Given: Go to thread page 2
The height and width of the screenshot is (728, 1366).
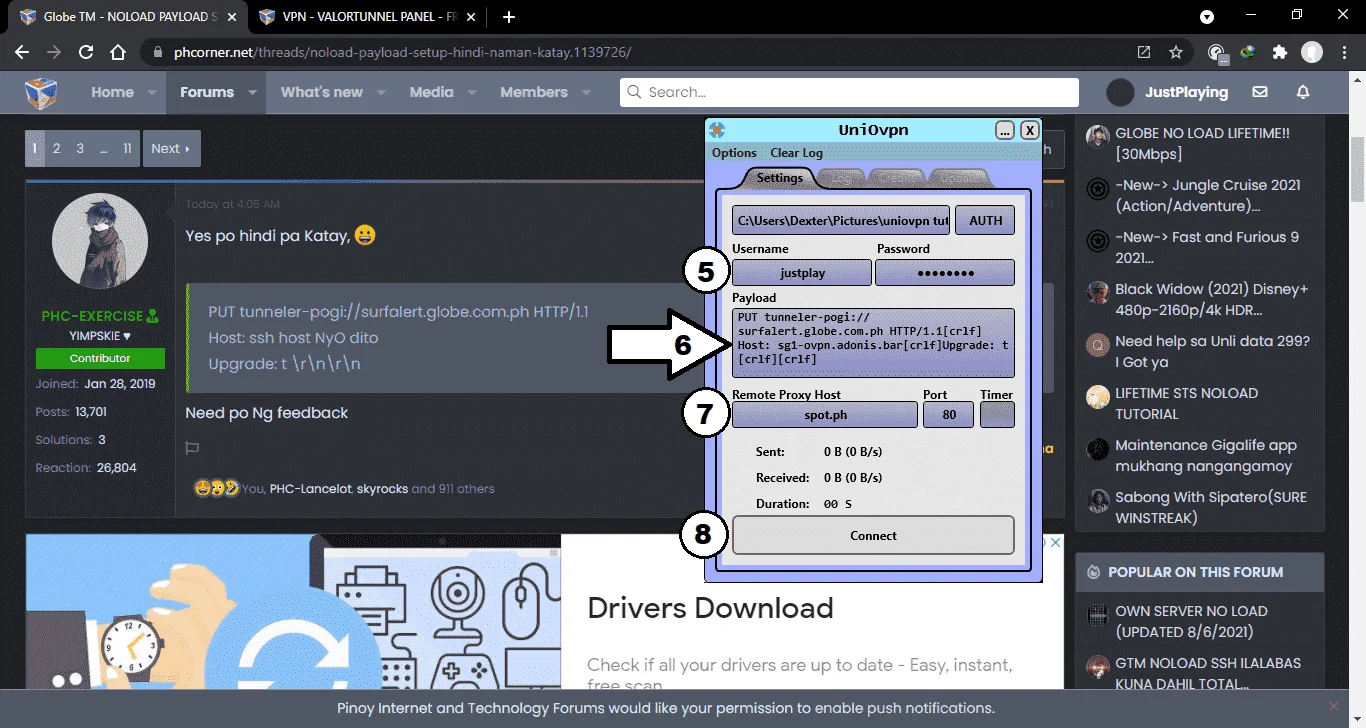Looking at the screenshot, I should [x=56, y=148].
